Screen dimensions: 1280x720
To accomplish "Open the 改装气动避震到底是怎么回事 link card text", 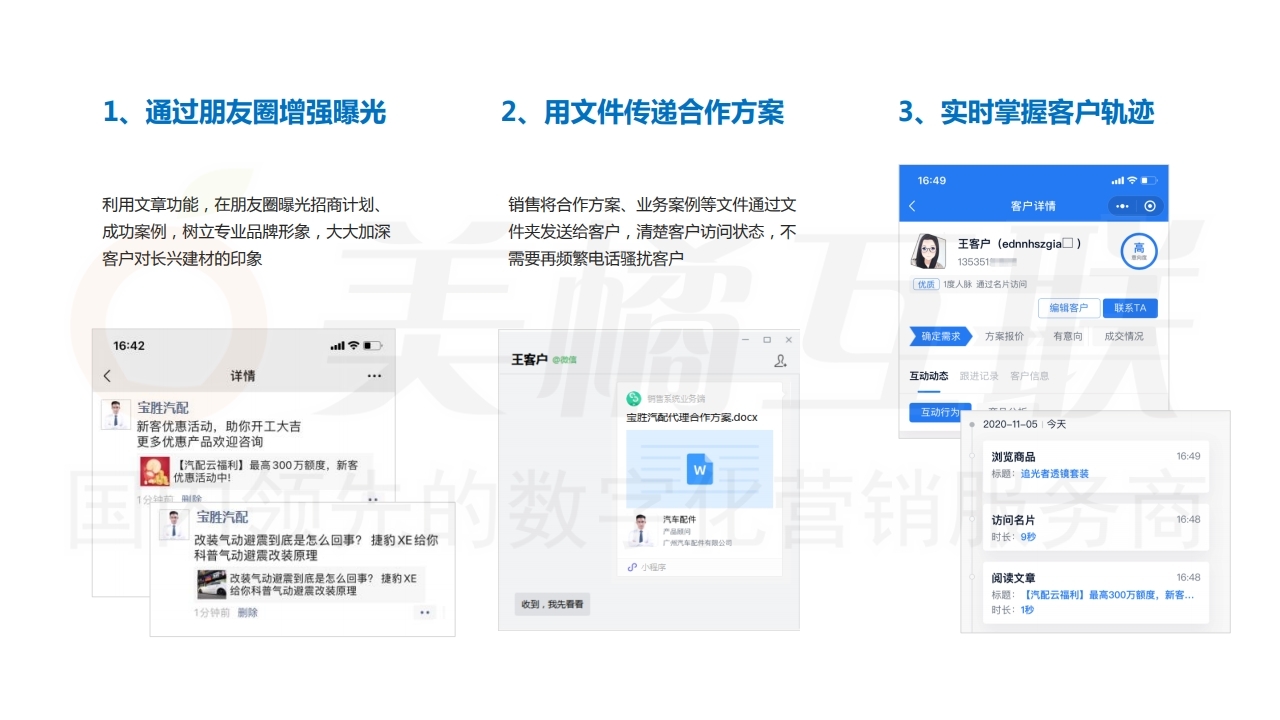I will (x=323, y=584).
